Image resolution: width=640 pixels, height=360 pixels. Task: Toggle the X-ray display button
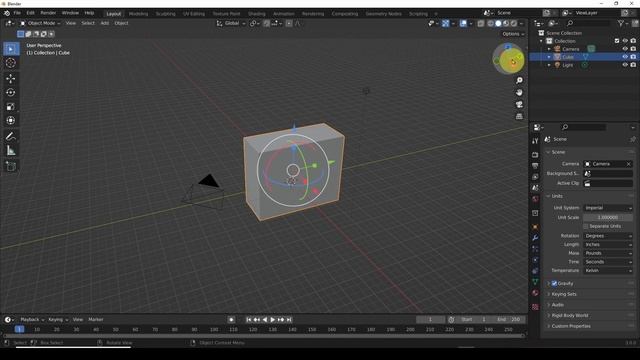[481, 24]
